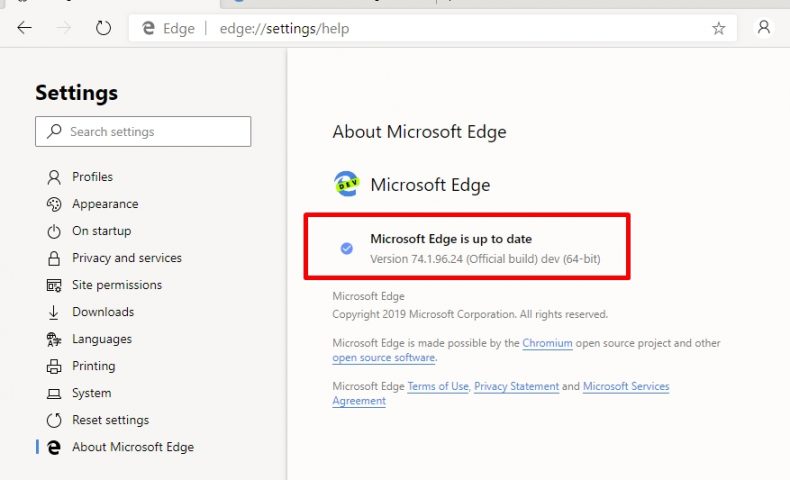Click the Edge icon in address bar
Viewport: 790px width, 480px height.
pyautogui.click(x=148, y=28)
